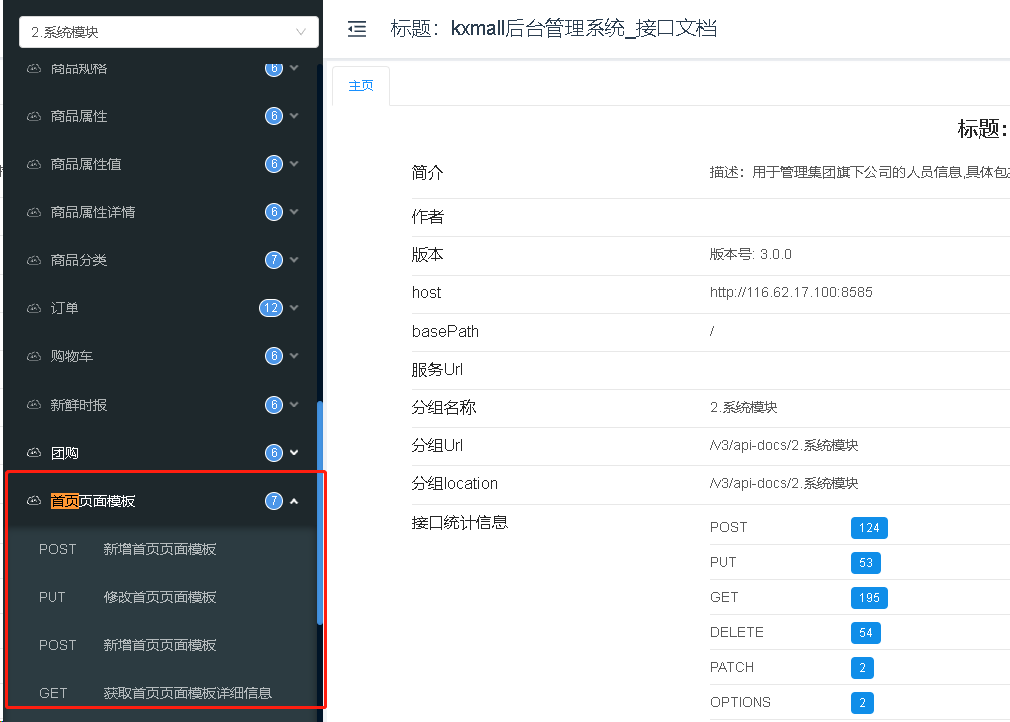Click the 195 GET count badge
This screenshot has height=722, width=1010.
[x=869, y=597]
